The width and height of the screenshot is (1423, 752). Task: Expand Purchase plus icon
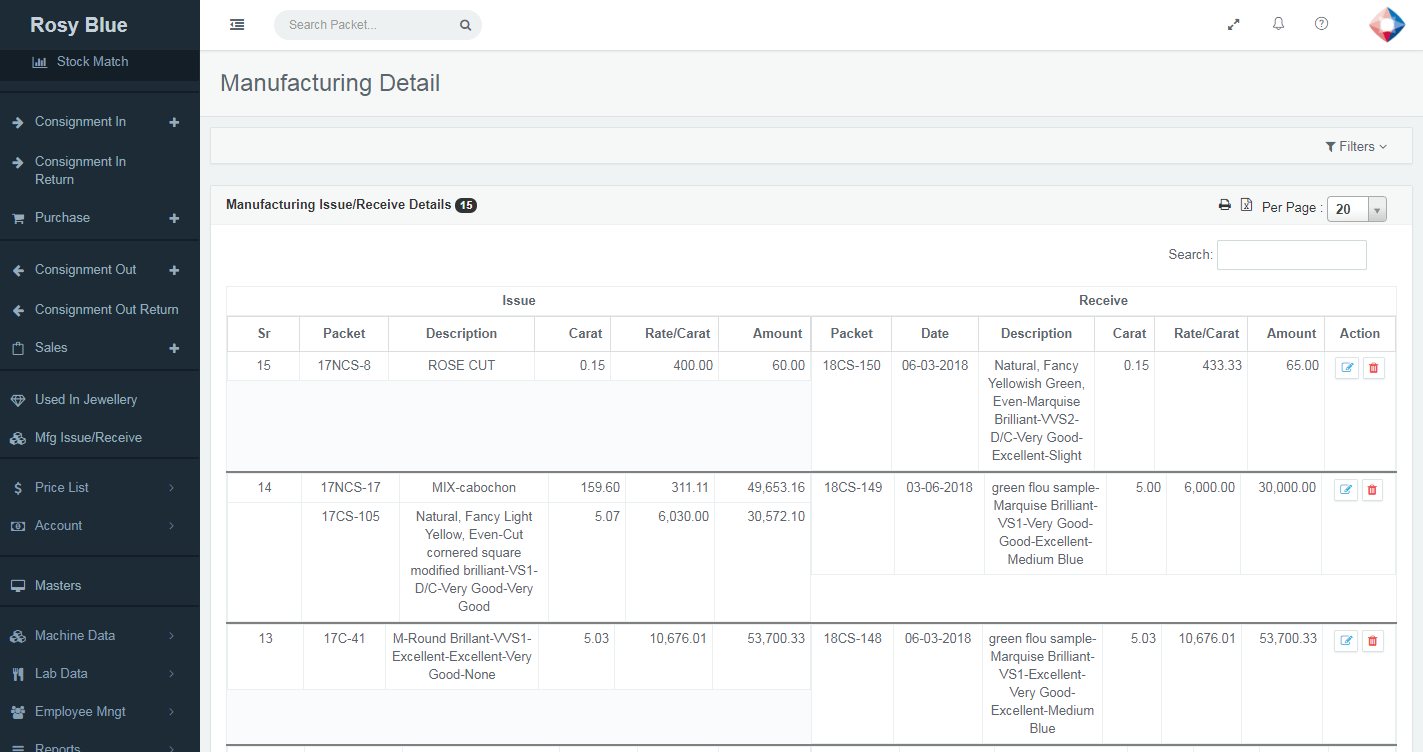click(174, 218)
